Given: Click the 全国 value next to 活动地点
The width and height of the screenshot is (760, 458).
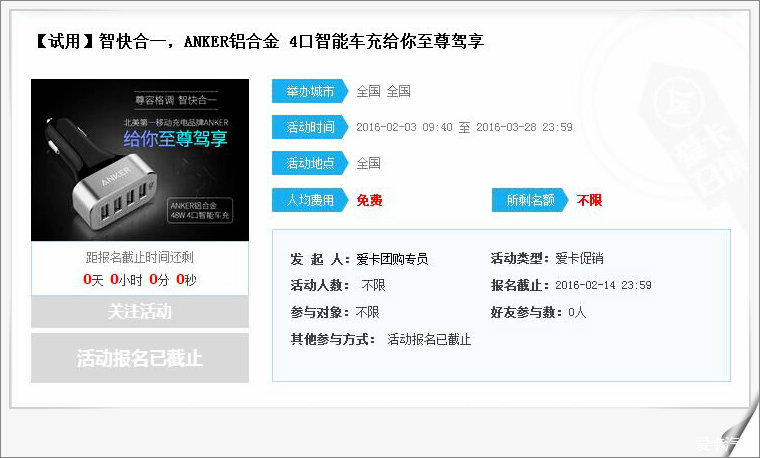Looking at the screenshot, I should tap(368, 163).
